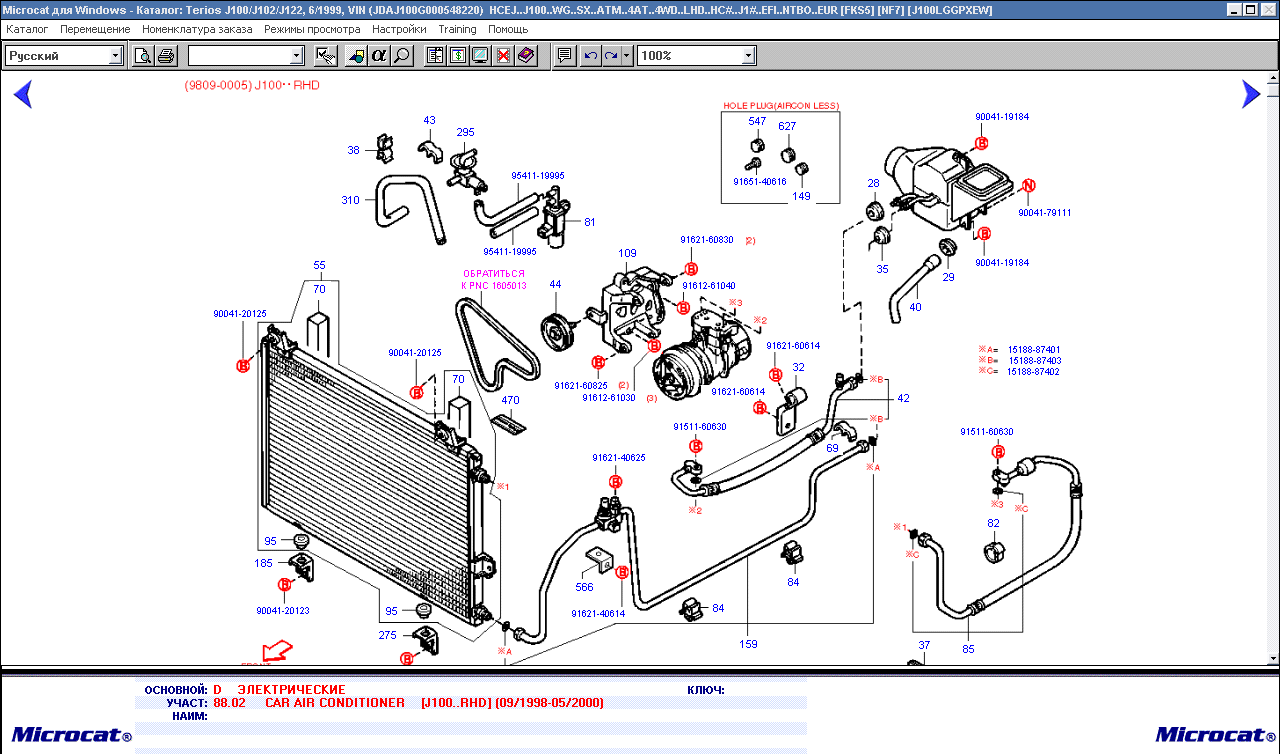Click the note annotation icon
The height and width of the screenshot is (754, 1280).
[x=565, y=55]
